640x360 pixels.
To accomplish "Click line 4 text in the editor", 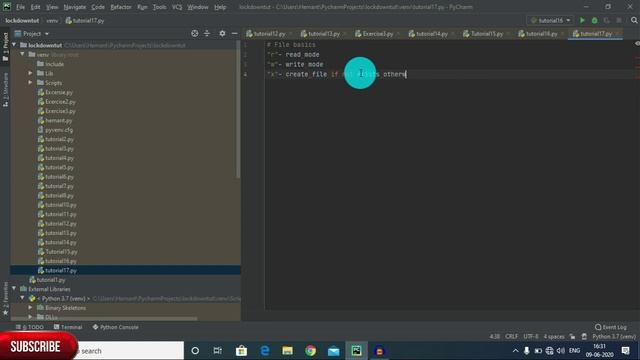I will (x=337, y=74).
